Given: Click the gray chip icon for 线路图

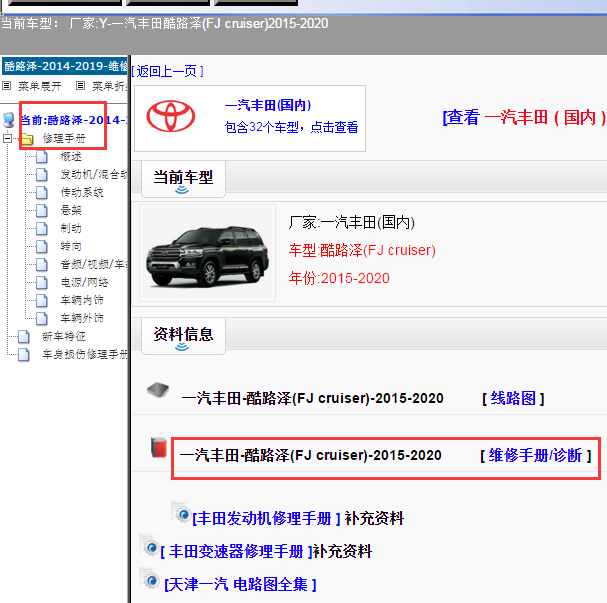Looking at the screenshot, I should pos(158,390).
